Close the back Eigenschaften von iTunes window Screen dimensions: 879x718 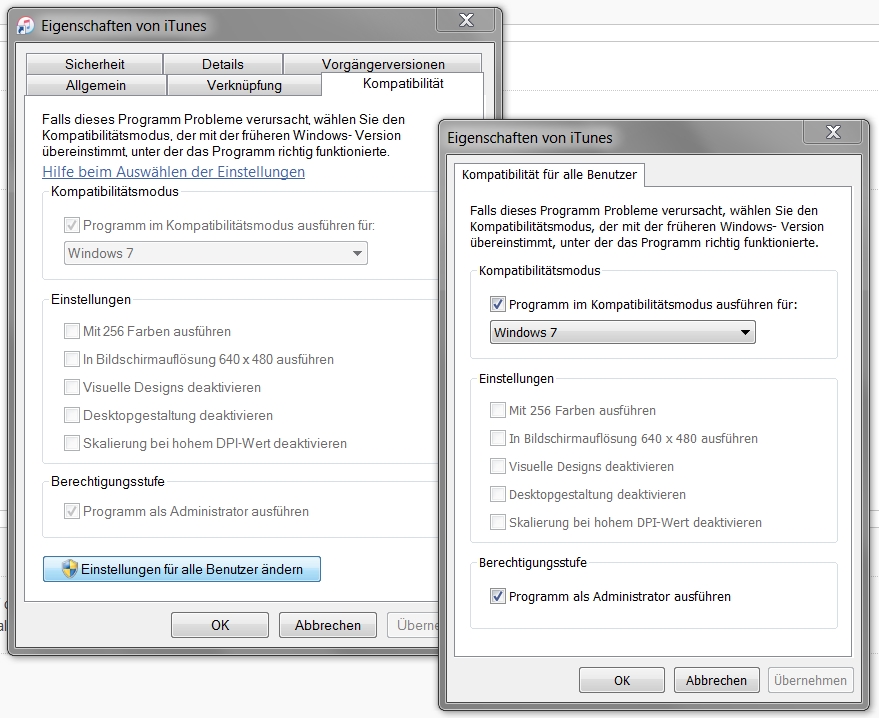[466, 20]
